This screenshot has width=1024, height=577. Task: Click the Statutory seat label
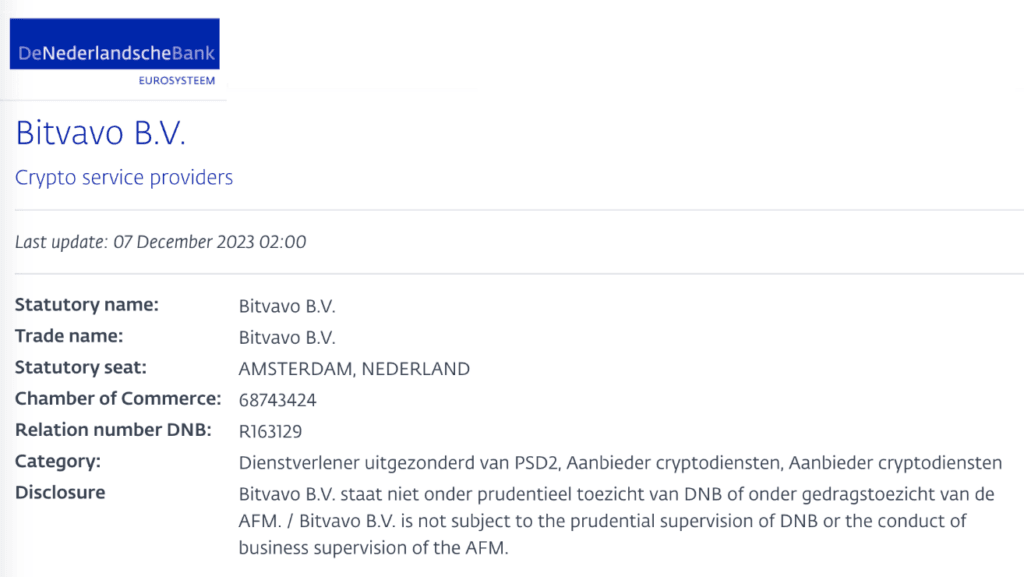[x=80, y=367]
